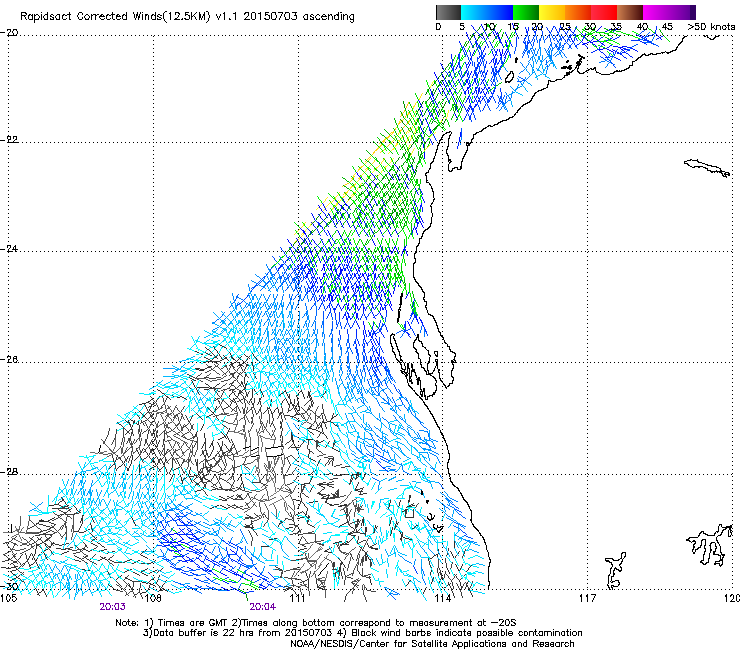Click the gray 0–5 knots legend segment

pyautogui.click(x=449, y=12)
